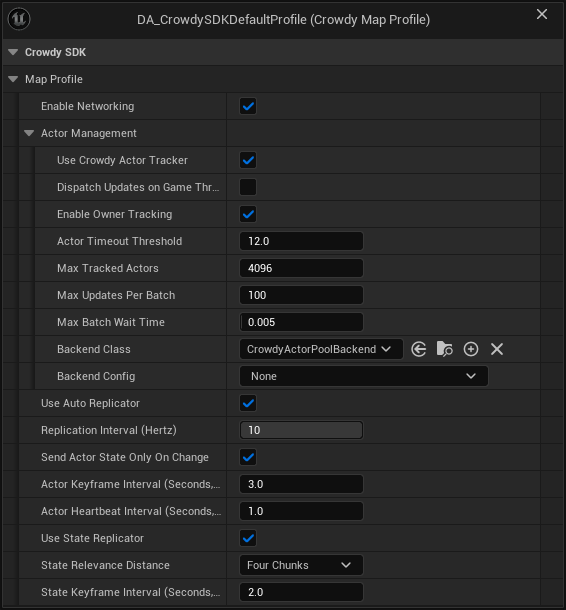The height and width of the screenshot is (610, 566).
Task: Uncheck Use State Replicator
Action: click(x=248, y=538)
